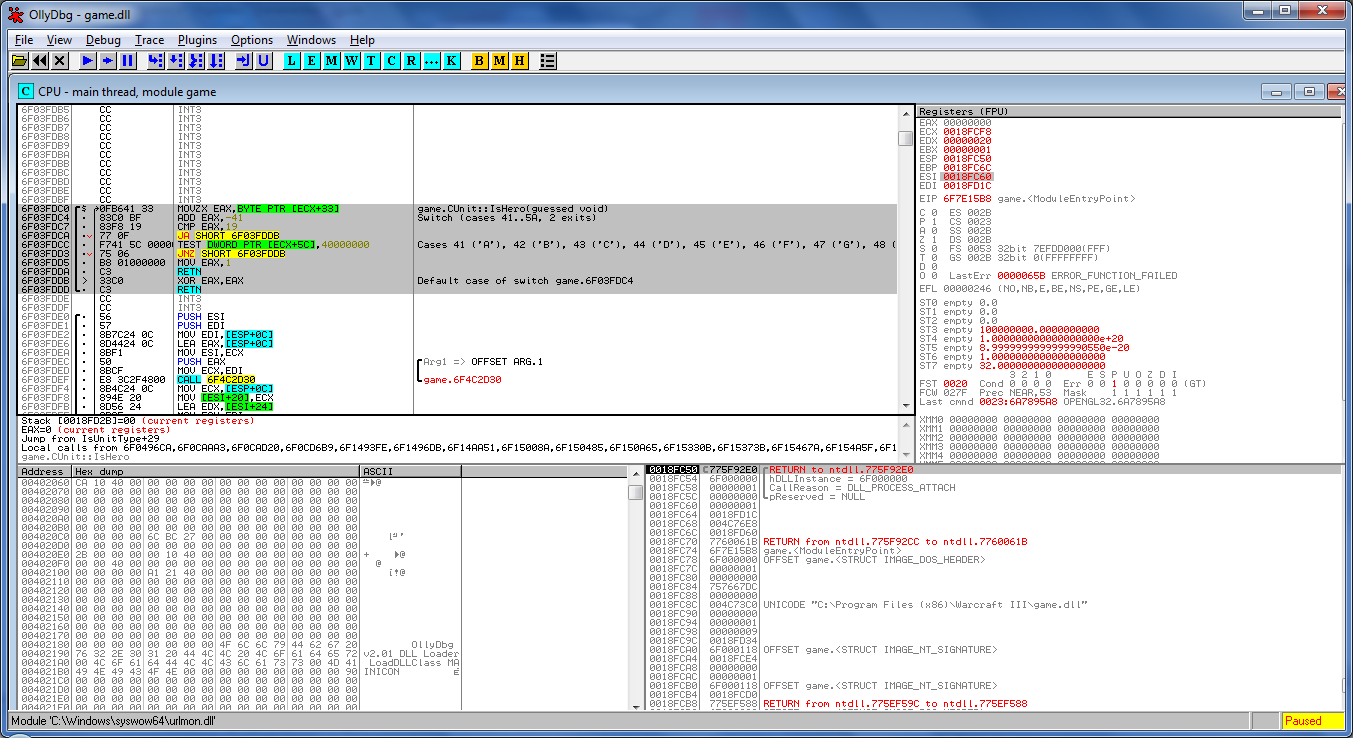Open the Run trace window (... icon)
The height and width of the screenshot is (738, 1353).
(431, 61)
